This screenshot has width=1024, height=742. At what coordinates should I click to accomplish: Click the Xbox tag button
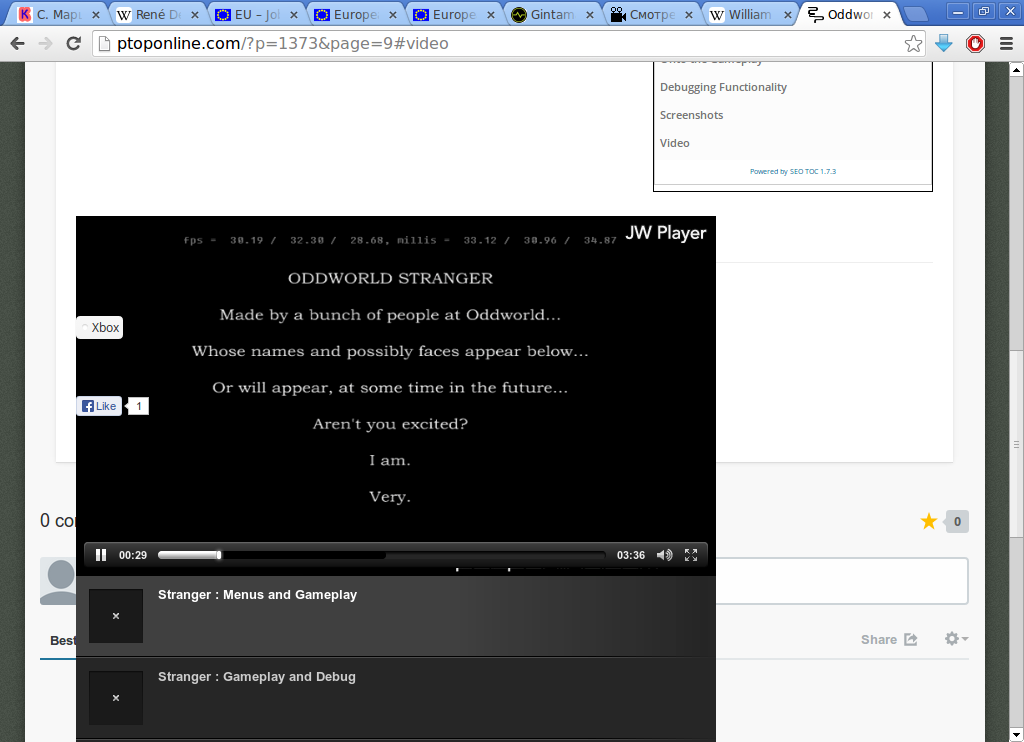100,327
